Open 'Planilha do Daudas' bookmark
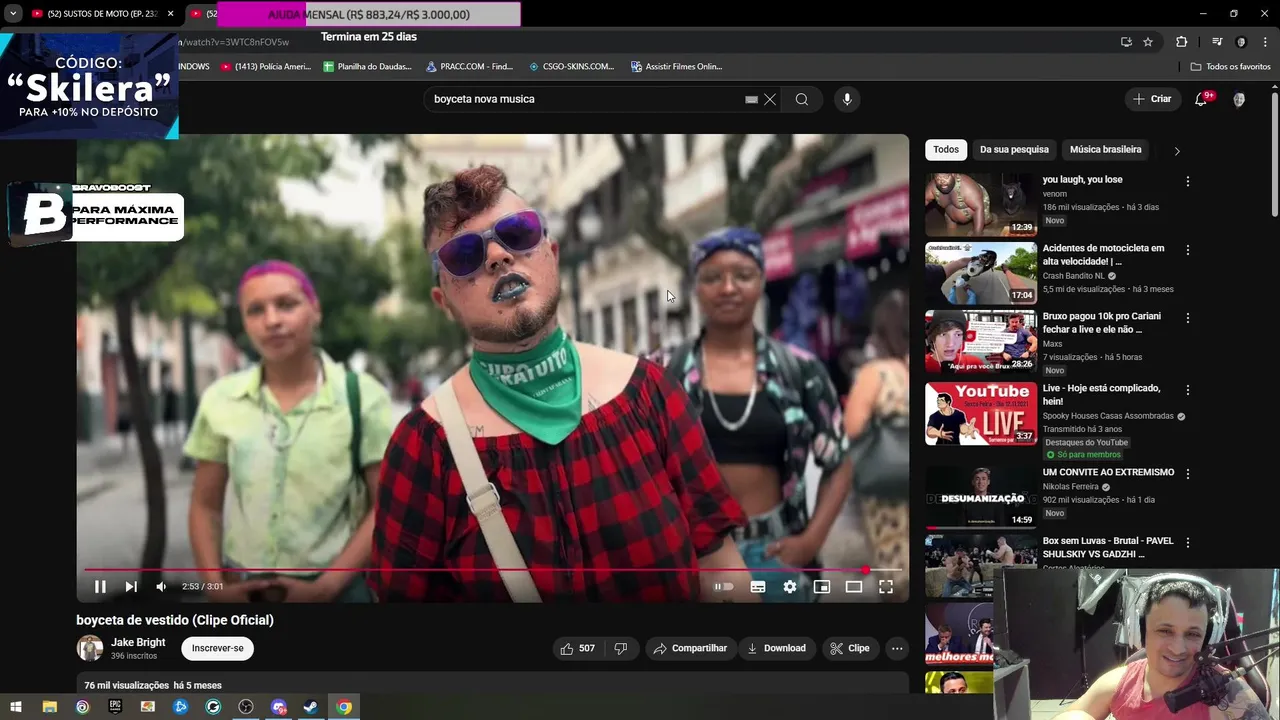Screen dimensions: 1280x720 [x=367, y=66]
